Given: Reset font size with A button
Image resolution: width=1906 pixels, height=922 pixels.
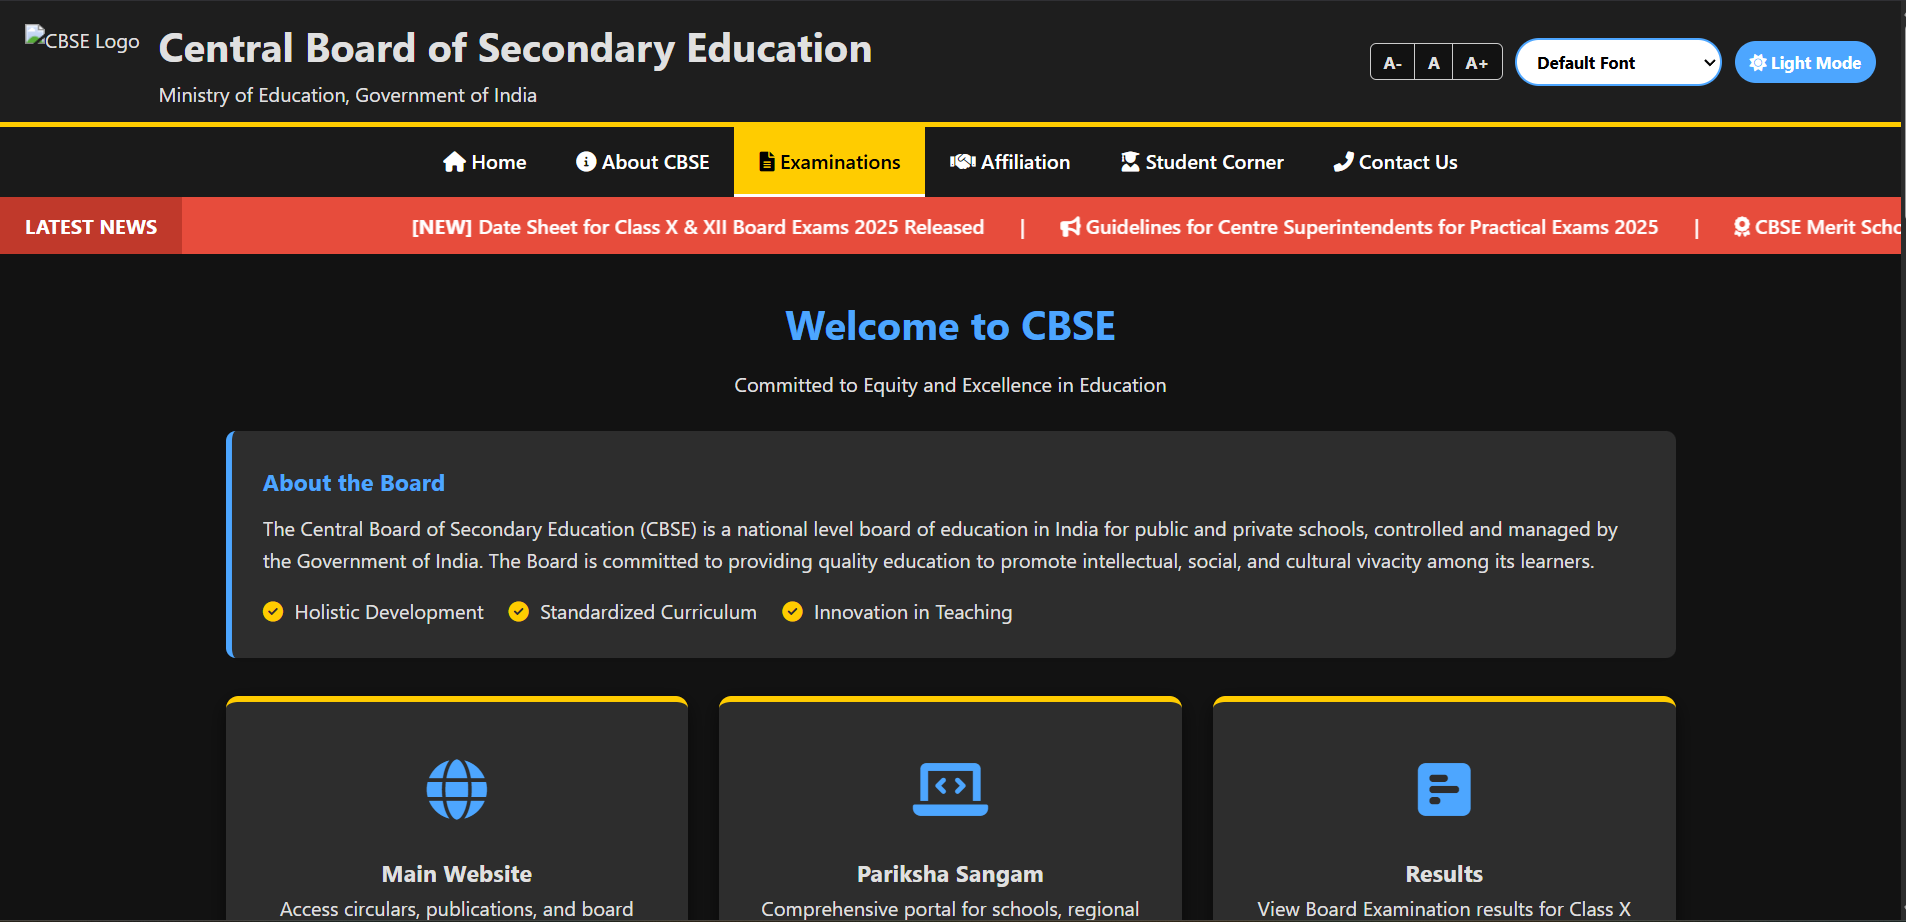Looking at the screenshot, I should click(1433, 62).
